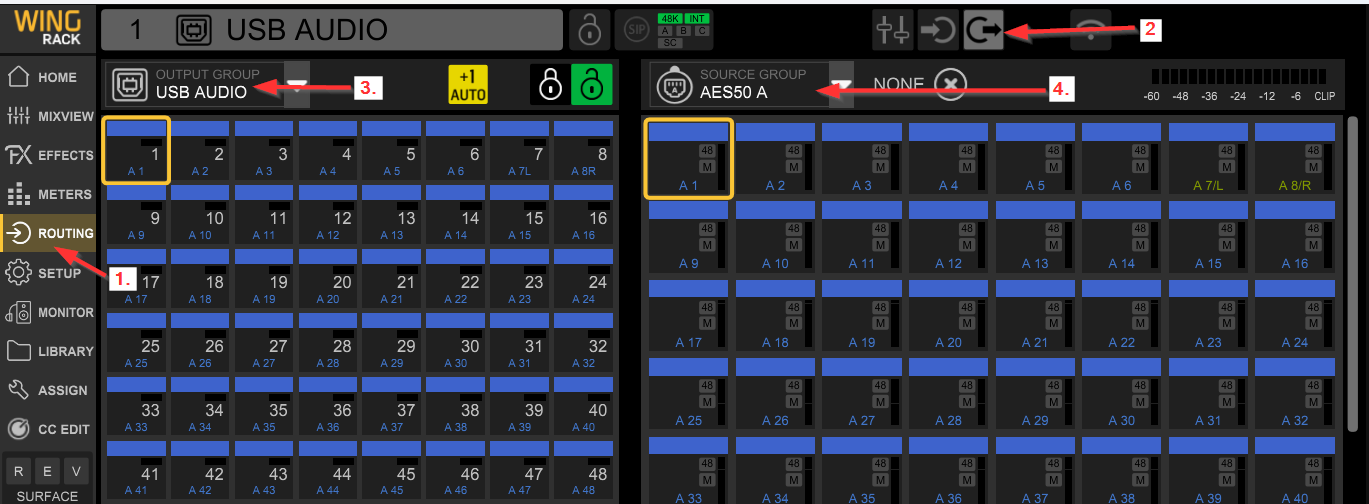Go to the EFFECTS page
Screen dimensions: 1369x504
pyautogui.click(x=48, y=155)
